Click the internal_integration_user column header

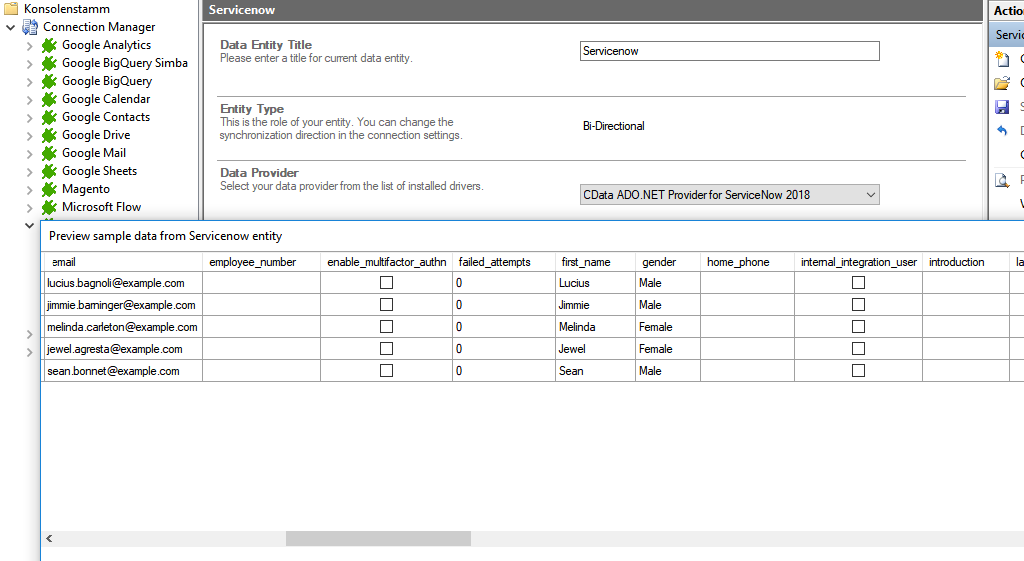point(859,262)
